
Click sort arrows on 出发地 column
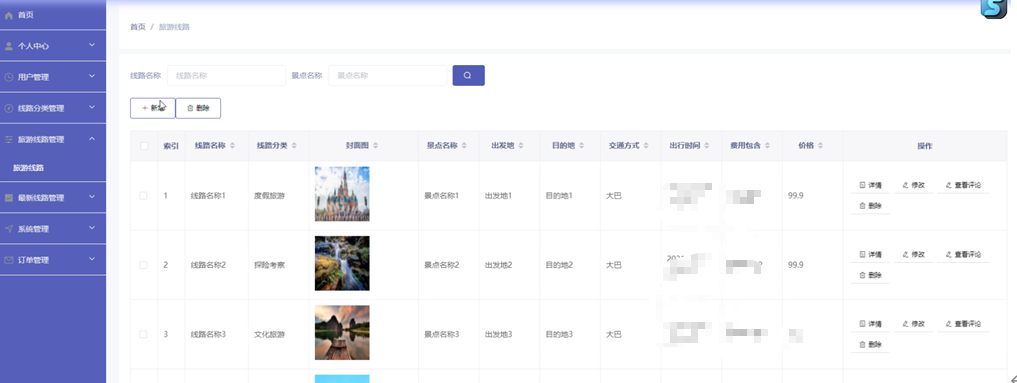click(x=520, y=146)
